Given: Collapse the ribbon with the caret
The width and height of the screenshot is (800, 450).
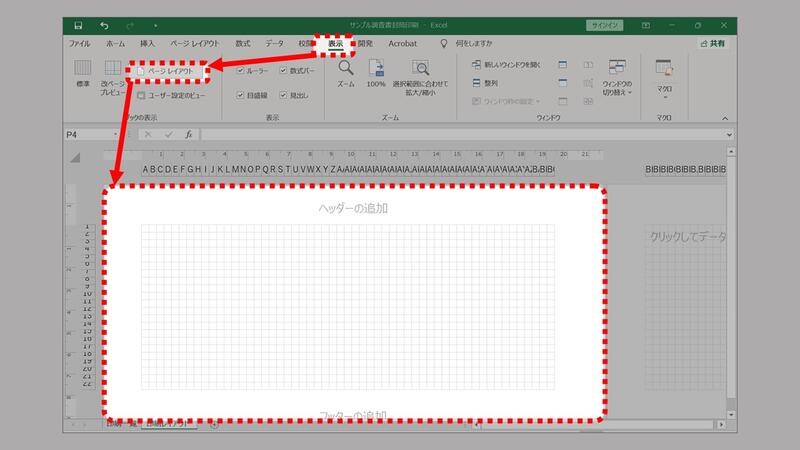Looking at the screenshot, I should point(725,118).
